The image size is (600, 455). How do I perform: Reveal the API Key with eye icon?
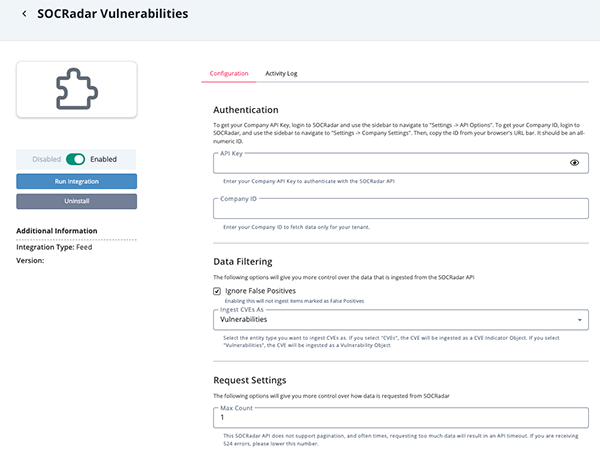coord(575,162)
